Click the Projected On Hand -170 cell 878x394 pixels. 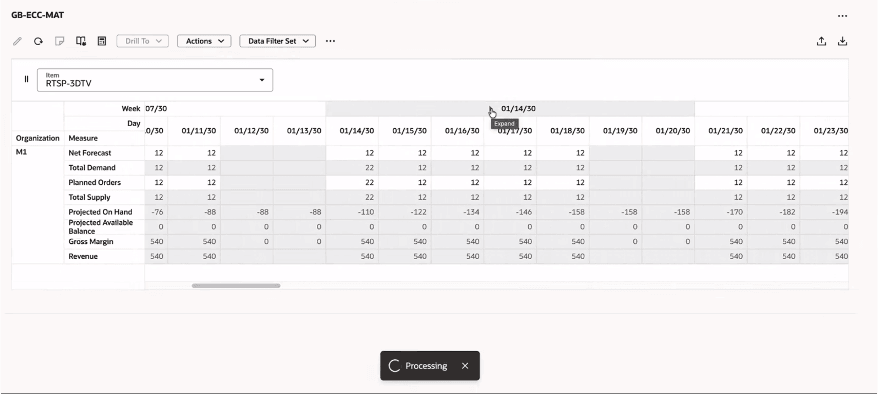(x=721, y=212)
